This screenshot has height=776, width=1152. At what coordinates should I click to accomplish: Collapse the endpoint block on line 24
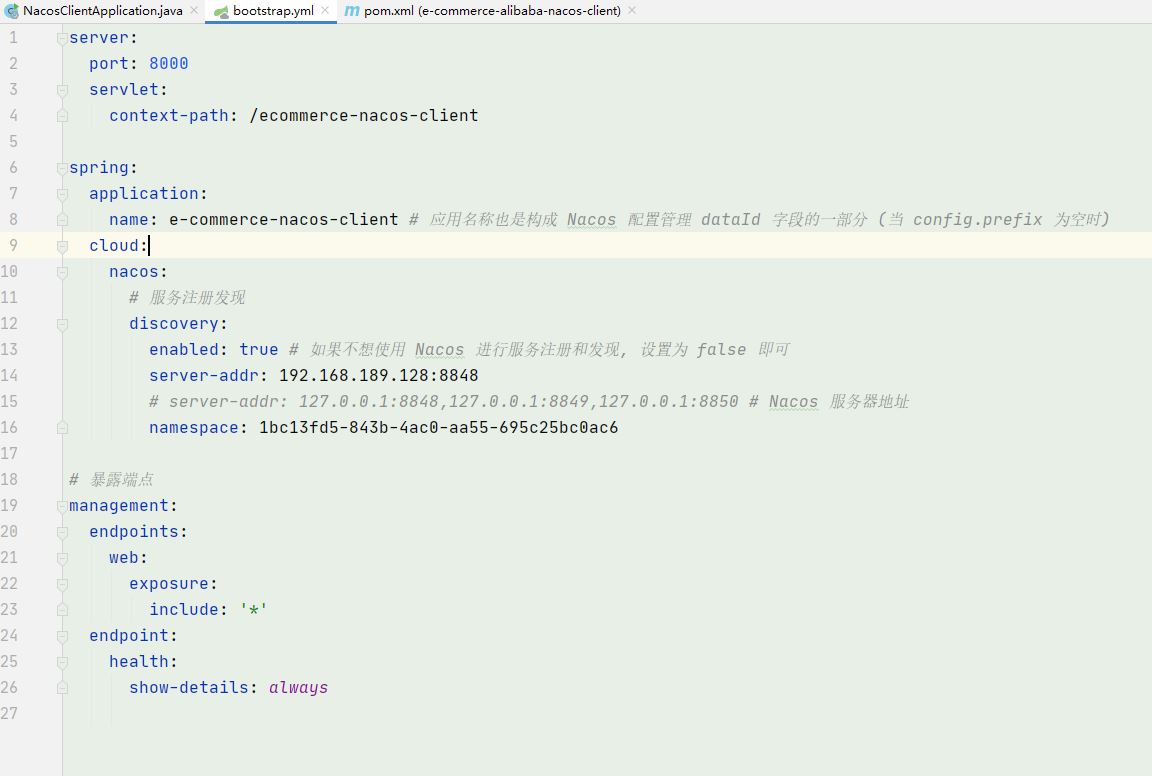coord(62,636)
